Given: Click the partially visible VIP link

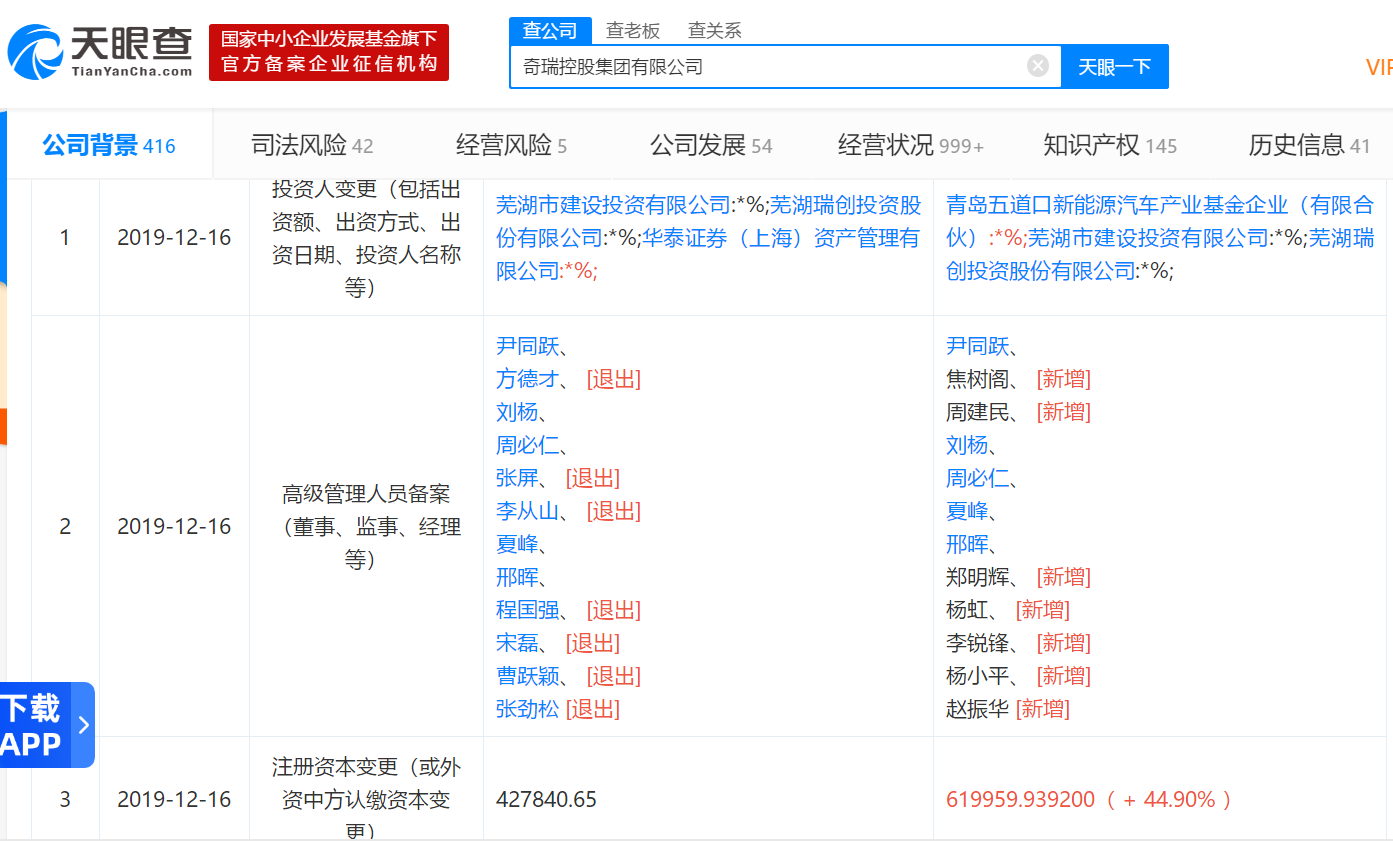Looking at the screenshot, I should [x=1379, y=67].
